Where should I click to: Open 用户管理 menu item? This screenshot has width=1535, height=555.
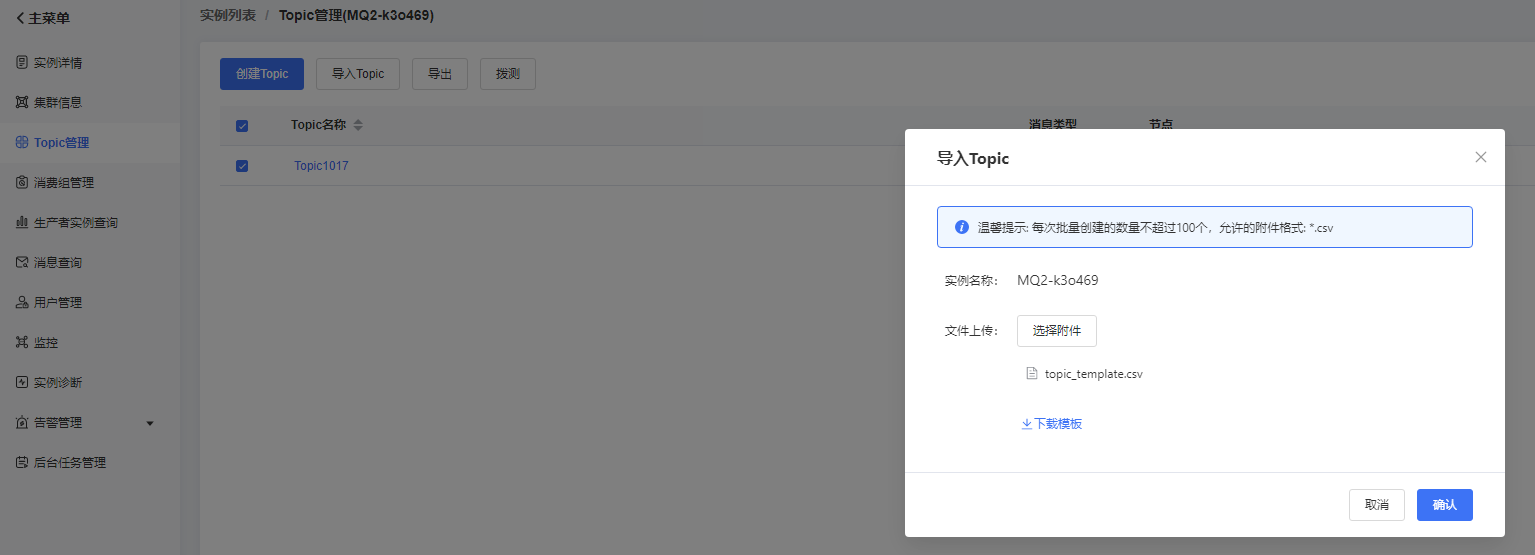(90, 302)
